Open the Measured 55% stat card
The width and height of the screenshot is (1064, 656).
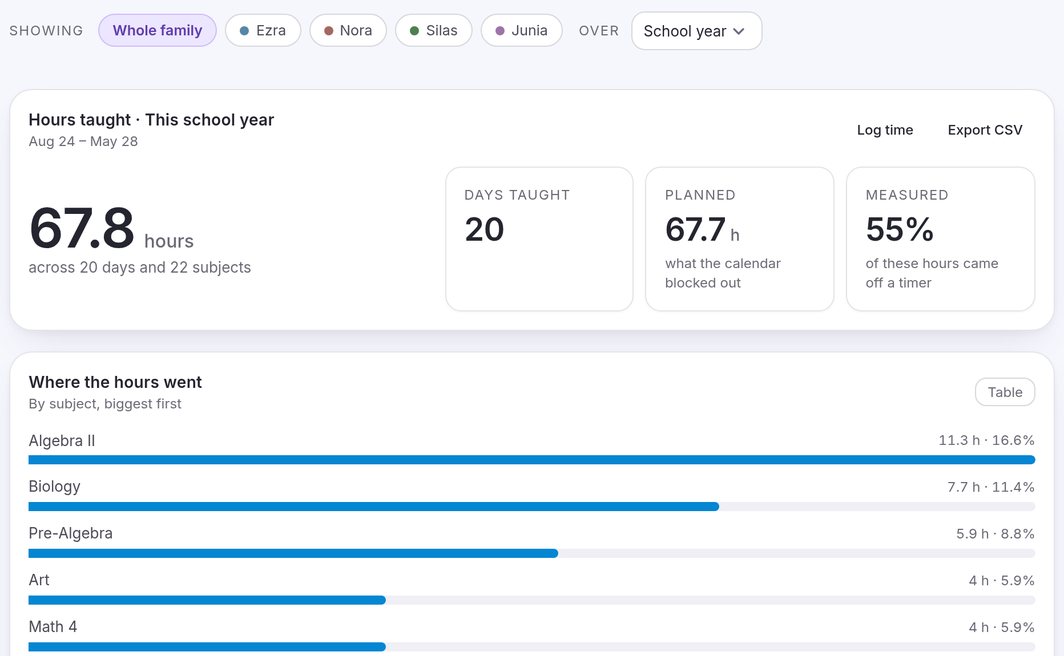tap(940, 239)
